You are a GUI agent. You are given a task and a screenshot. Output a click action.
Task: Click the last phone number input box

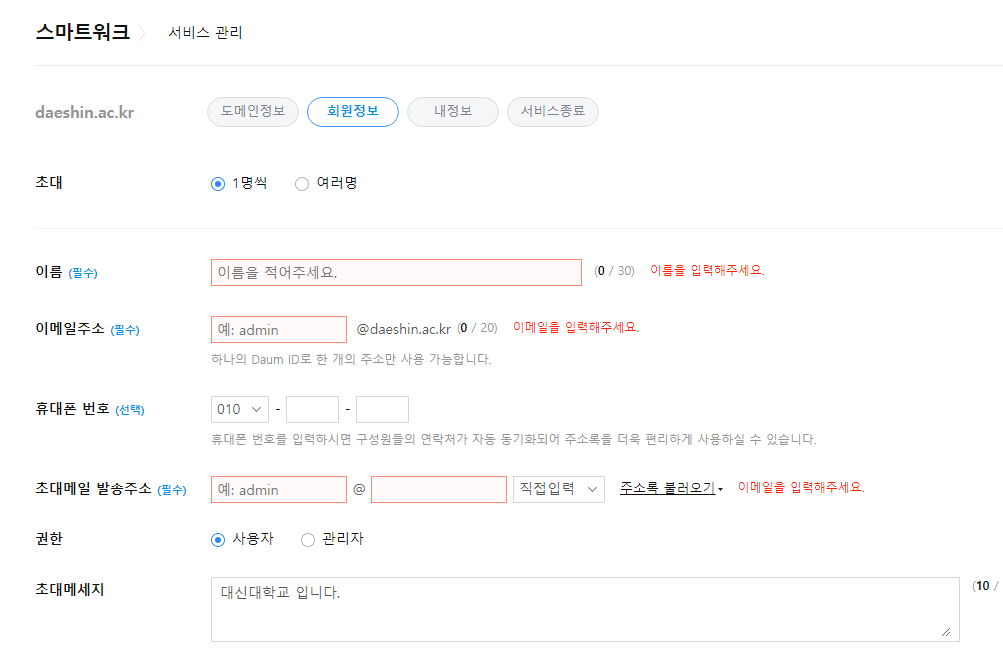[x=382, y=410]
